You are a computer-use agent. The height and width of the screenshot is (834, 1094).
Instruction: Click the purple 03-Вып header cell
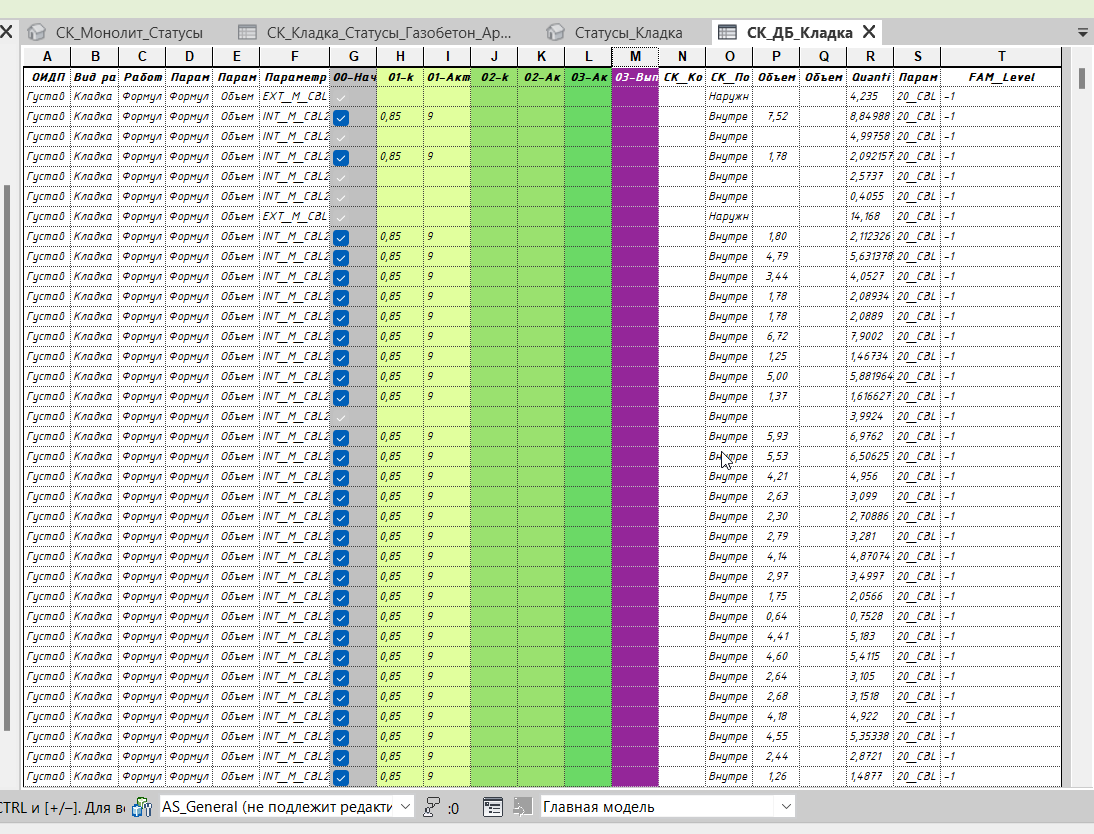click(x=635, y=77)
